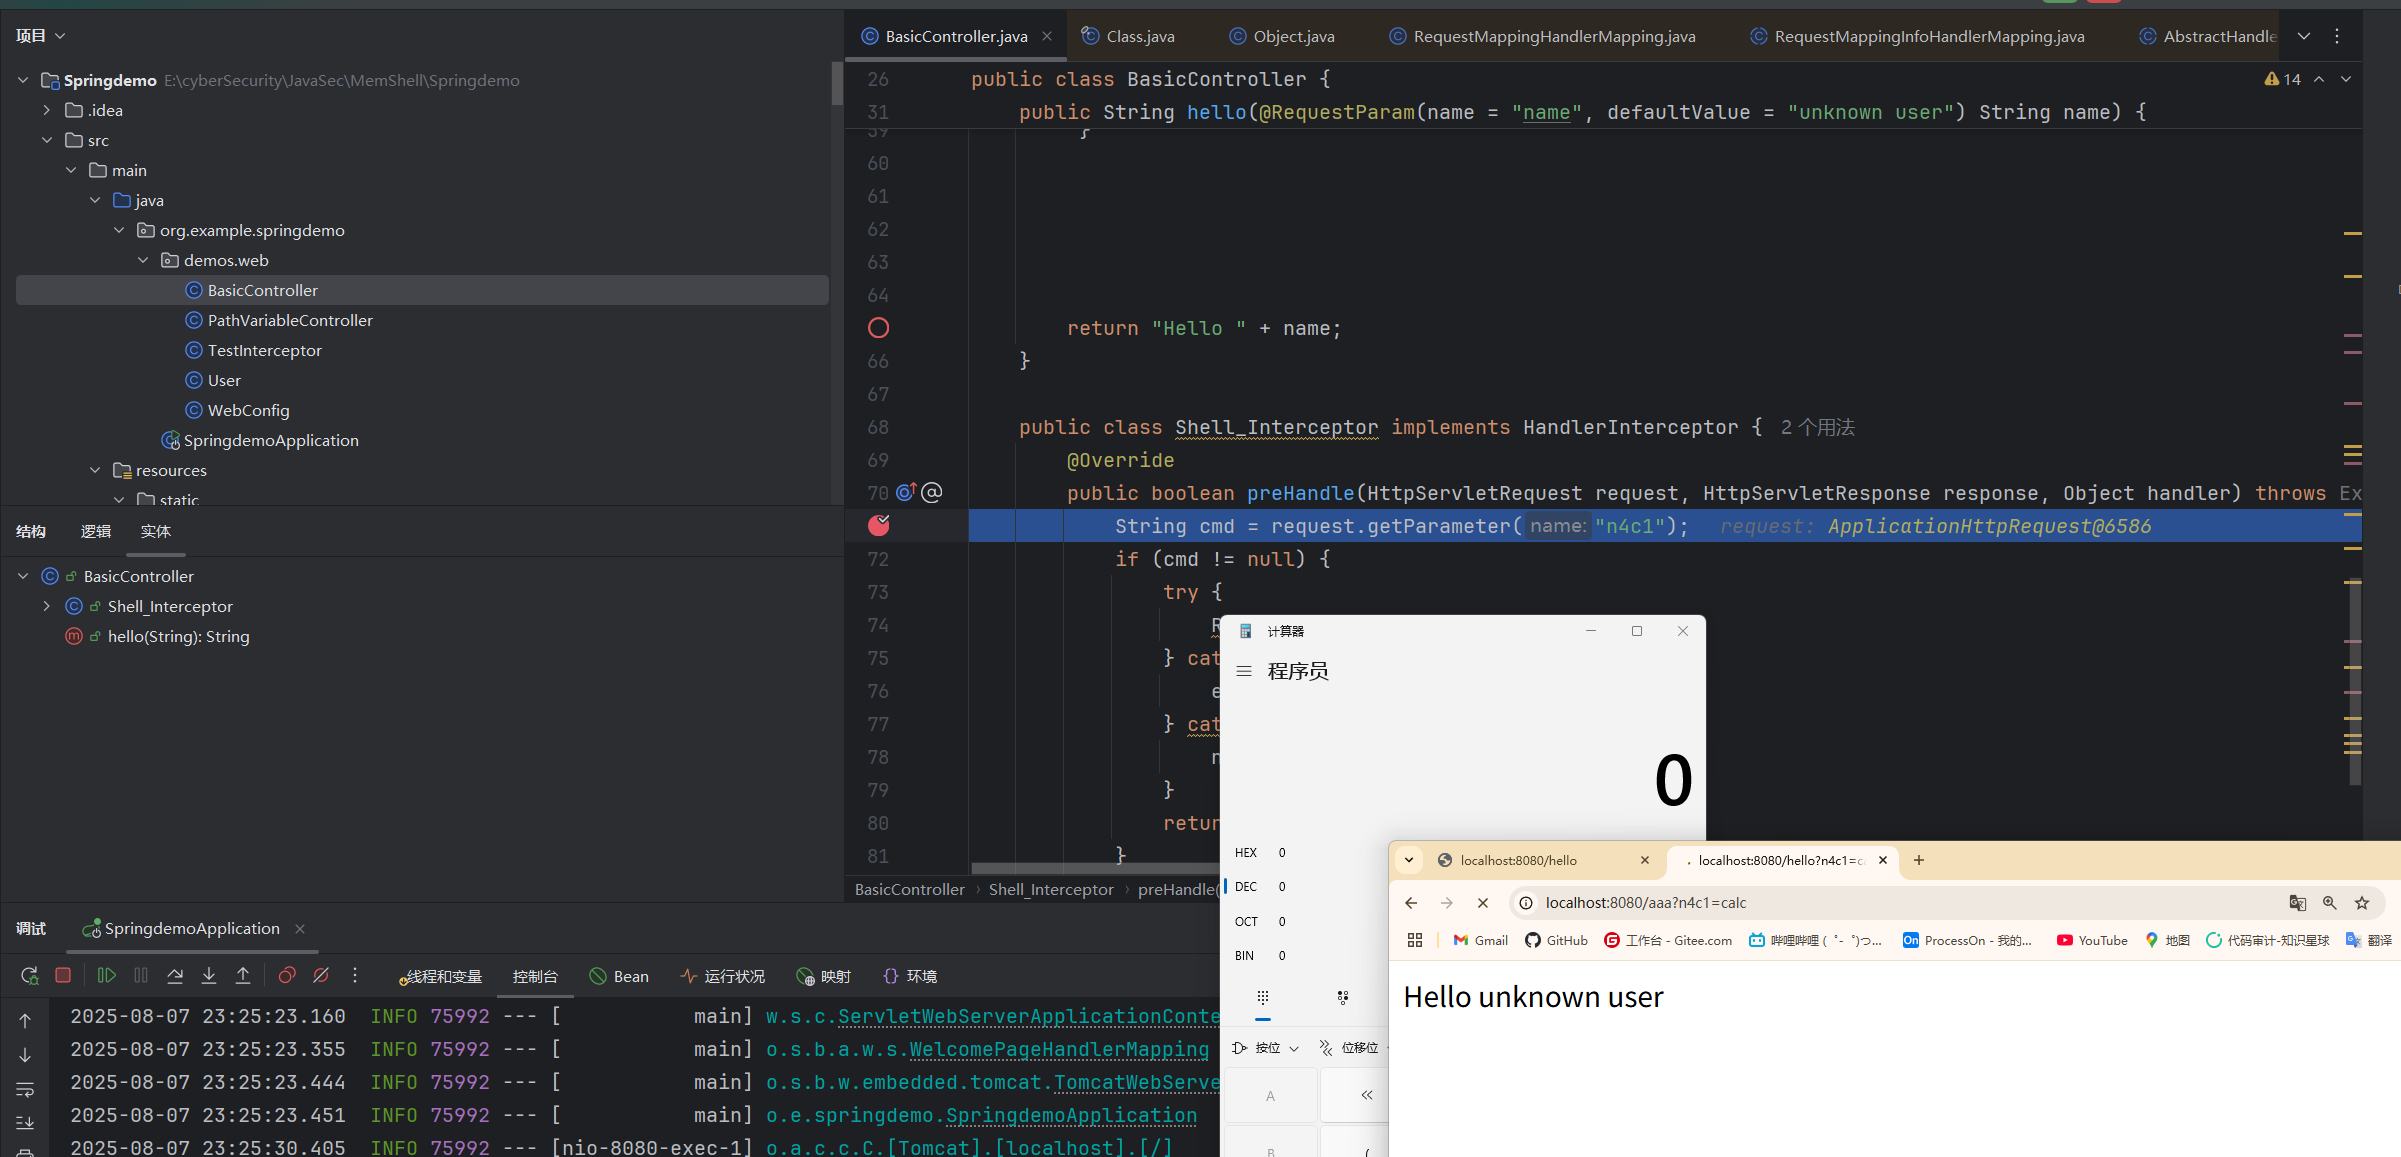
Task: Expand Shell_Interceptor in structure panel
Action: tap(47, 606)
